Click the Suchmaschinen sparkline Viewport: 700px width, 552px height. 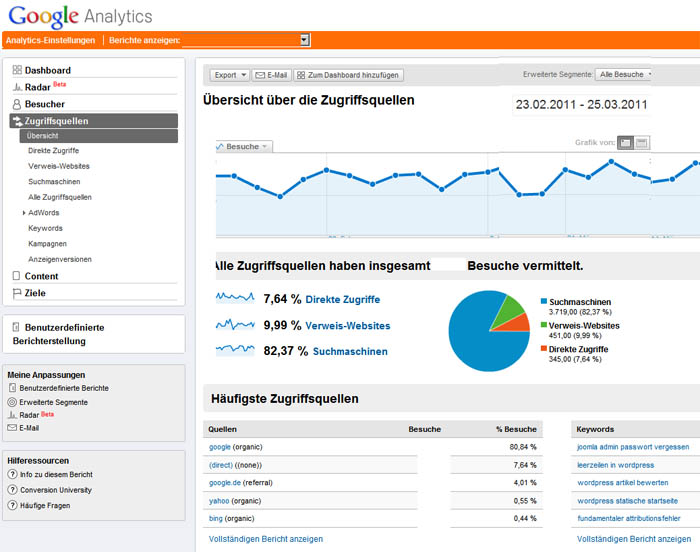235,349
